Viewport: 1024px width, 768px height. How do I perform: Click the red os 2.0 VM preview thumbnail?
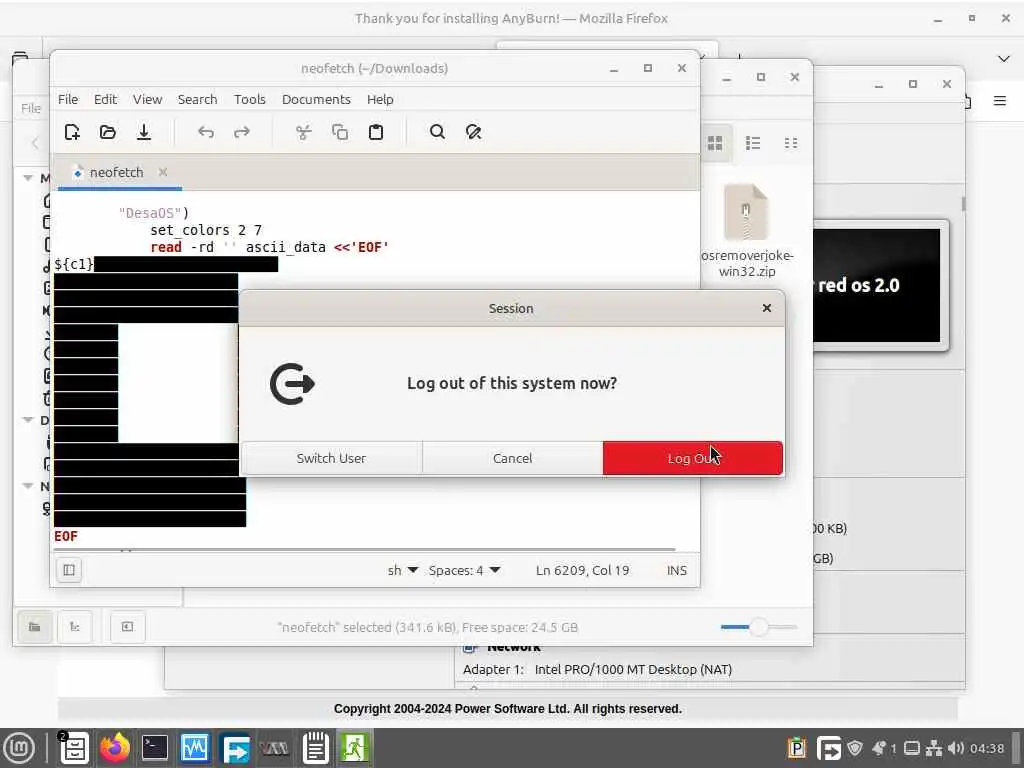pyautogui.click(x=880, y=285)
